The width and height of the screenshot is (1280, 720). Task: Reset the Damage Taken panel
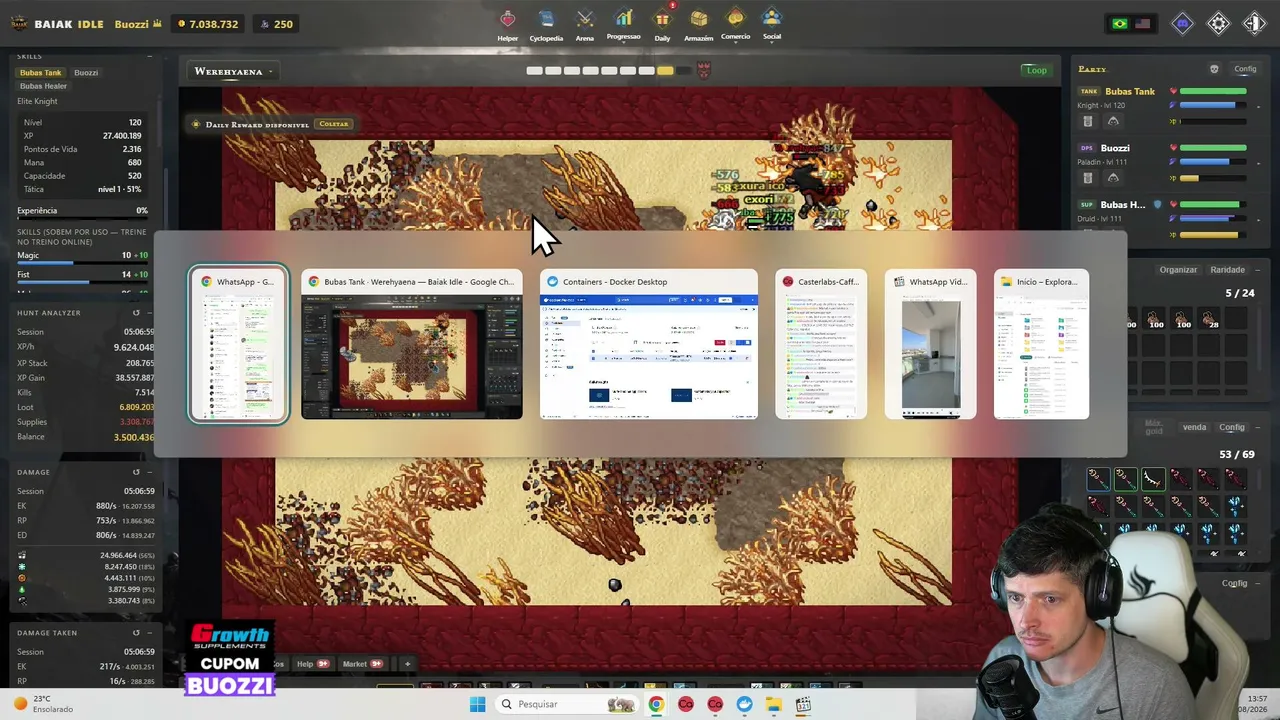point(136,632)
